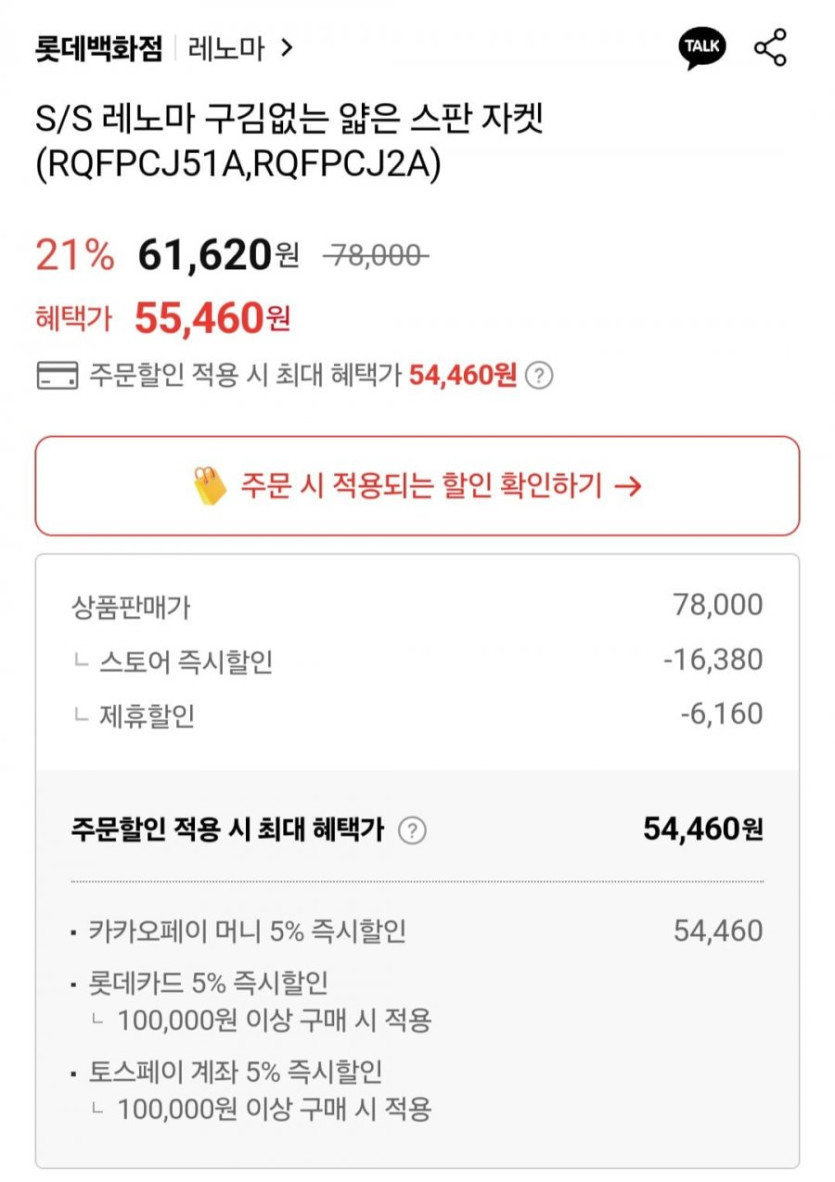Click the struck-through 78,000 original price
835x1182 pixels.
point(375,256)
